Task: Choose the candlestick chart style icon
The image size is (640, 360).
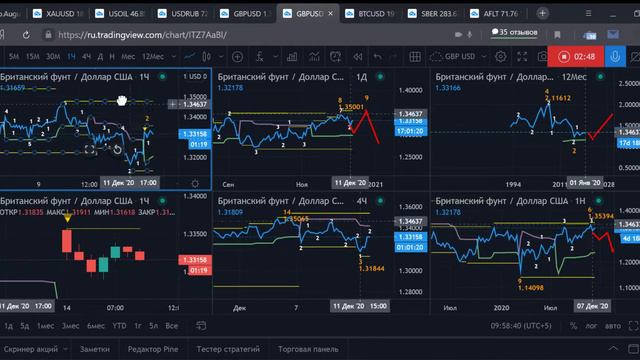Action: click(x=207, y=56)
